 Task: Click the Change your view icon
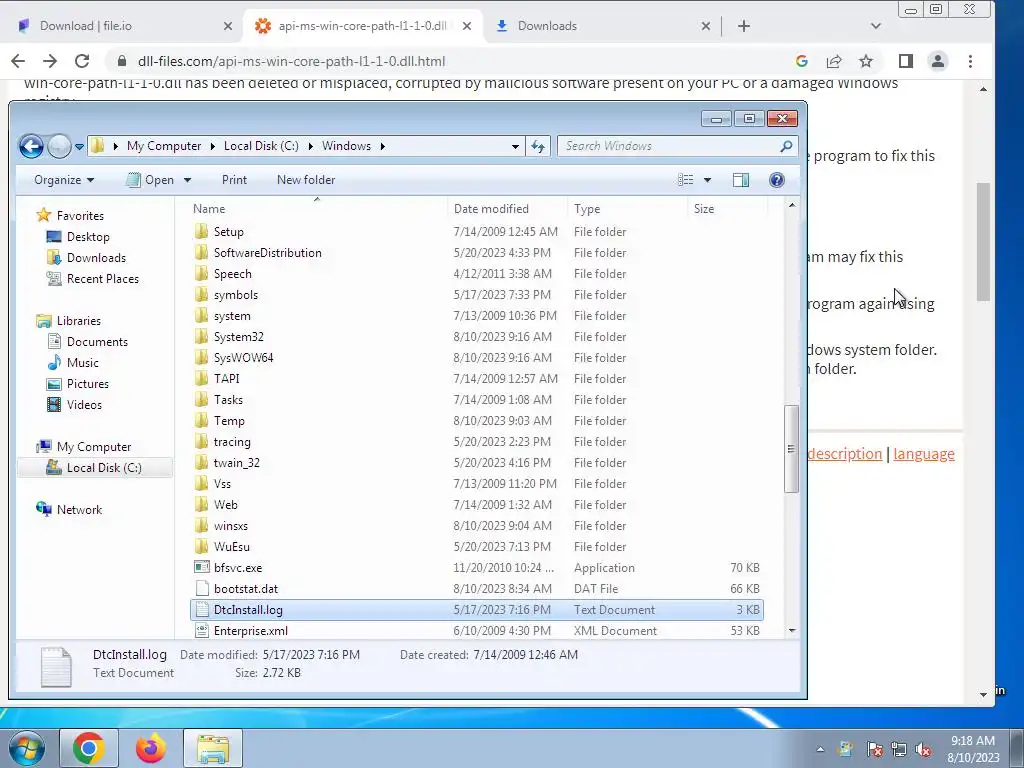[x=685, y=180]
